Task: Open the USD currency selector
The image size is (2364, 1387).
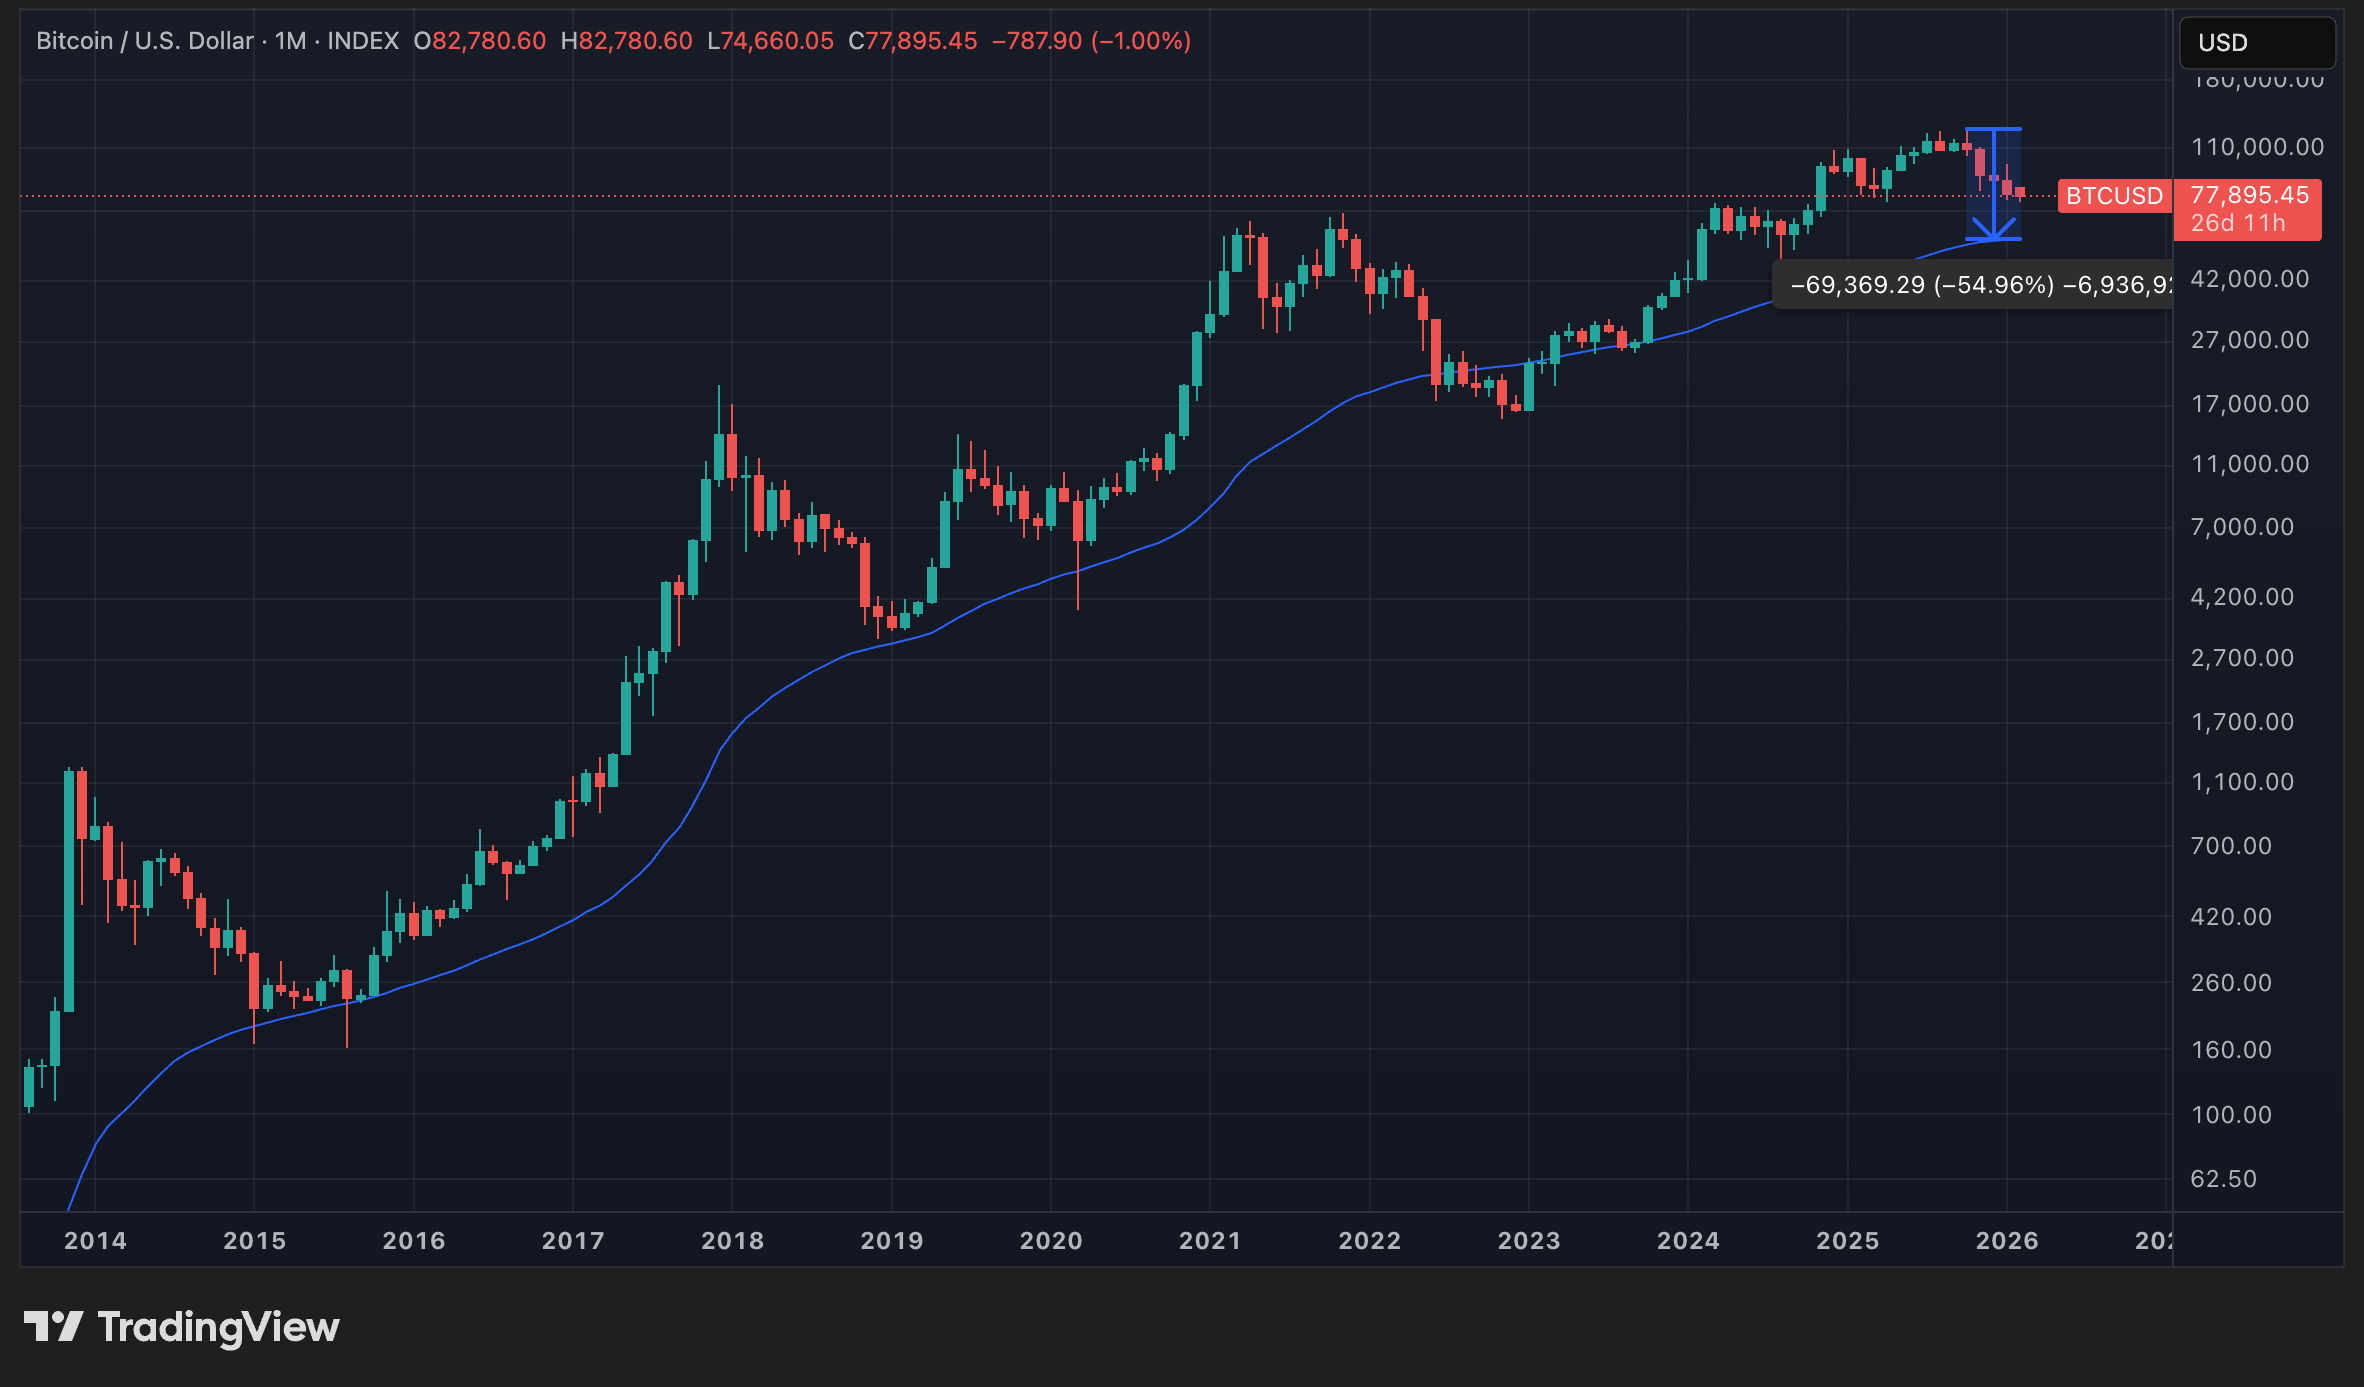Action: click(x=2256, y=43)
